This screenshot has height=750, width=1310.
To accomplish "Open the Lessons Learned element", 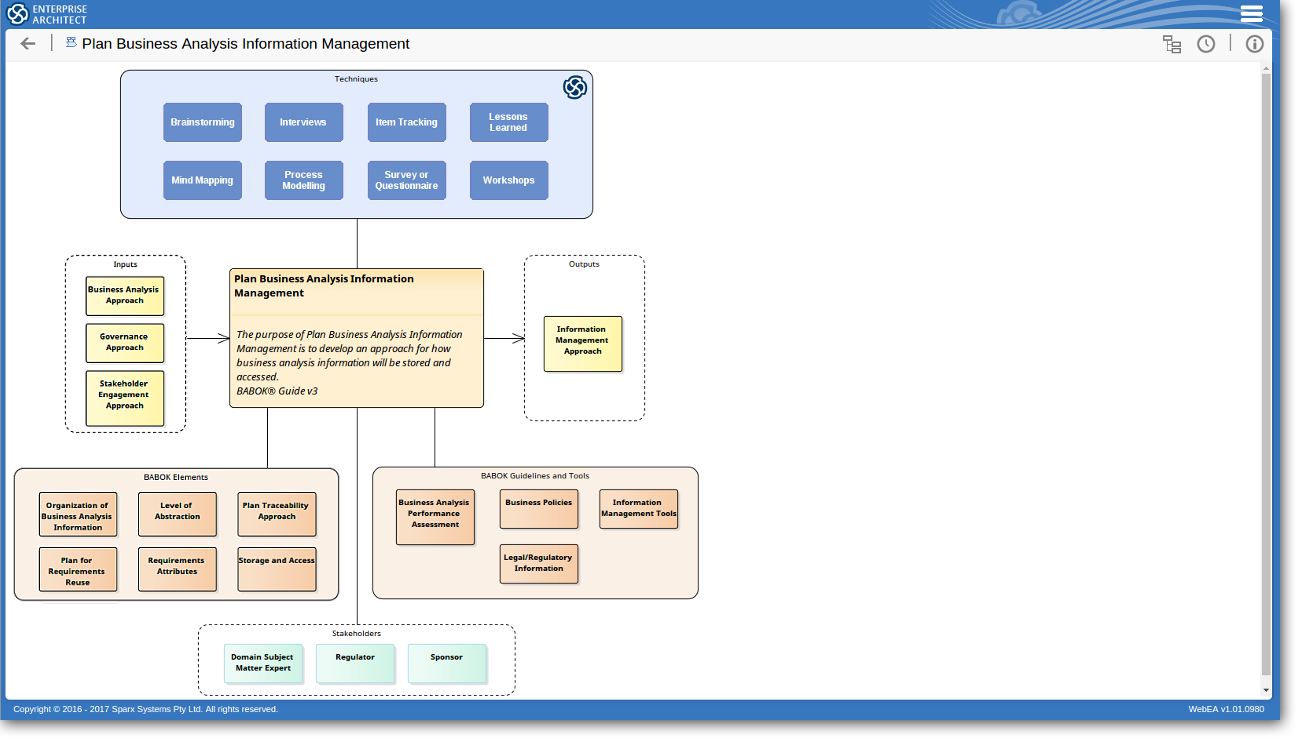I will click(509, 122).
